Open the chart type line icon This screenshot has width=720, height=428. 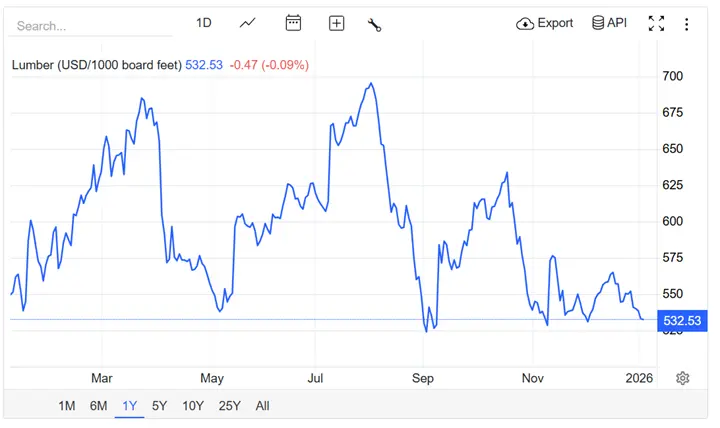tap(248, 23)
